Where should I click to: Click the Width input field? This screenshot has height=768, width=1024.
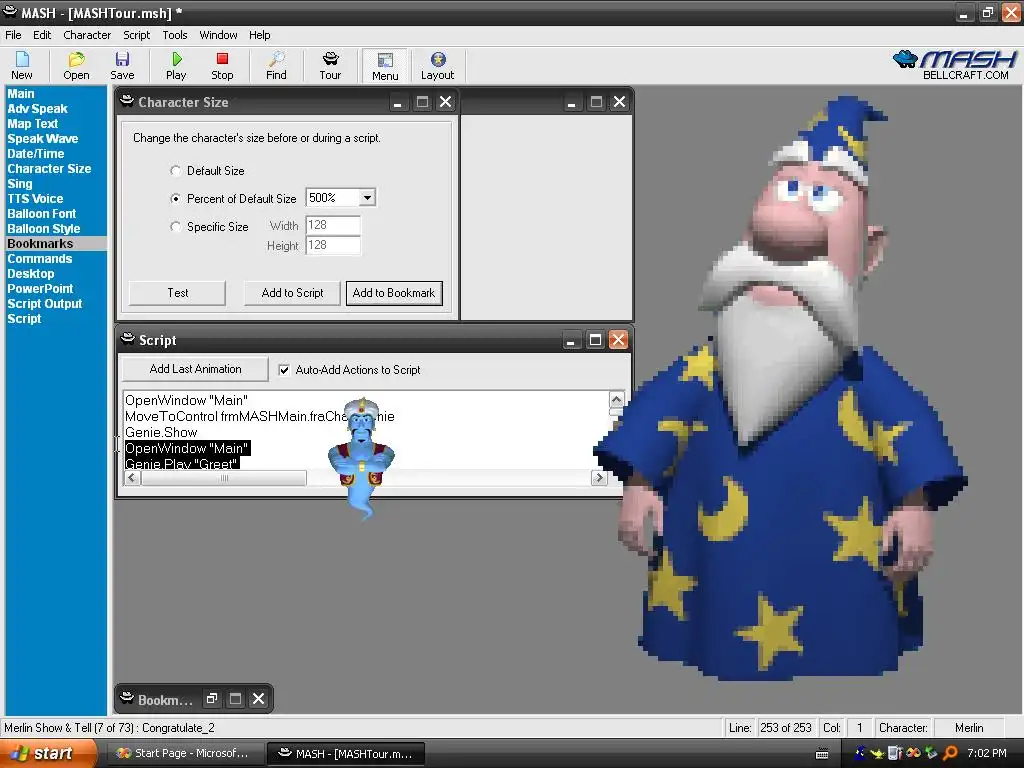coord(333,225)
